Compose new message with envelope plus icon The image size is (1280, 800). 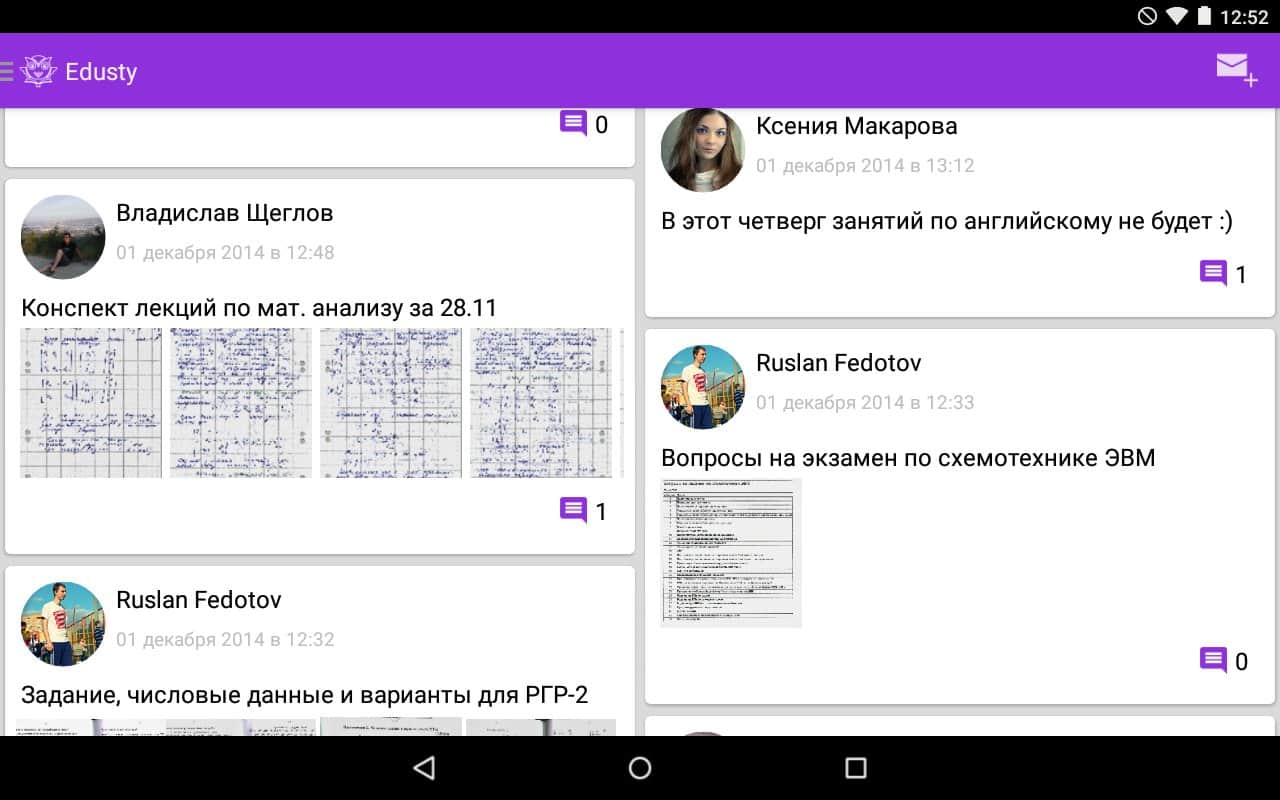(x=1235, y=70)
